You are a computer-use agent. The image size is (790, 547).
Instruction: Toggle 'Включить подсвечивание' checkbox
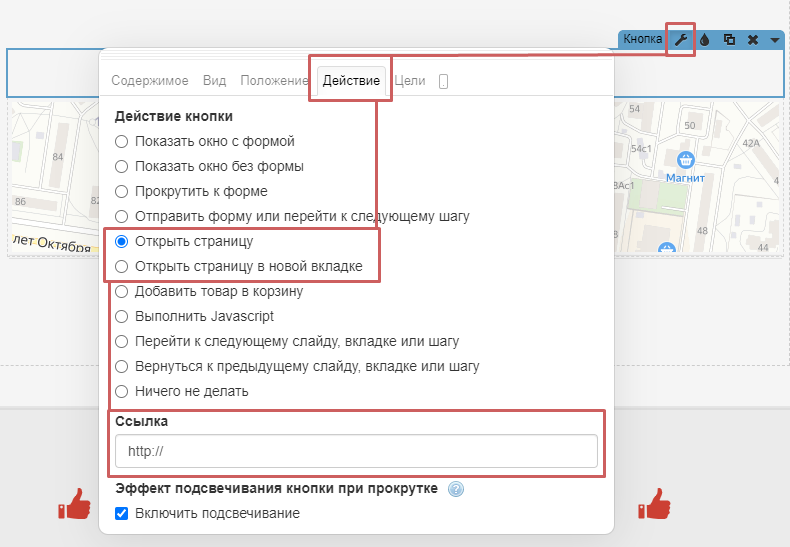click(122, 513)
